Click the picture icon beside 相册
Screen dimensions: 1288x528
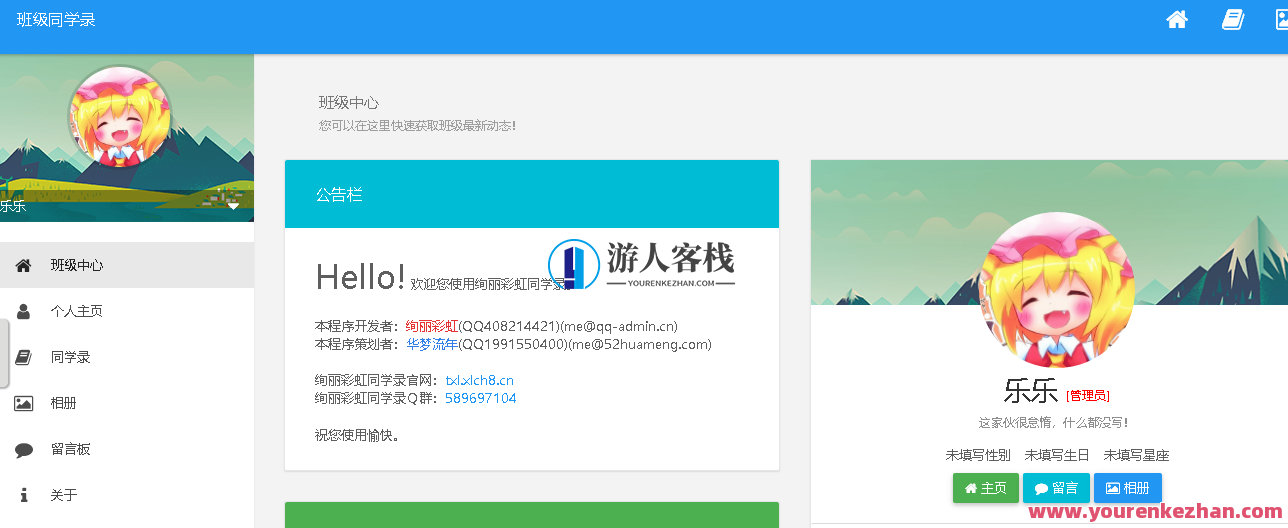24,403
